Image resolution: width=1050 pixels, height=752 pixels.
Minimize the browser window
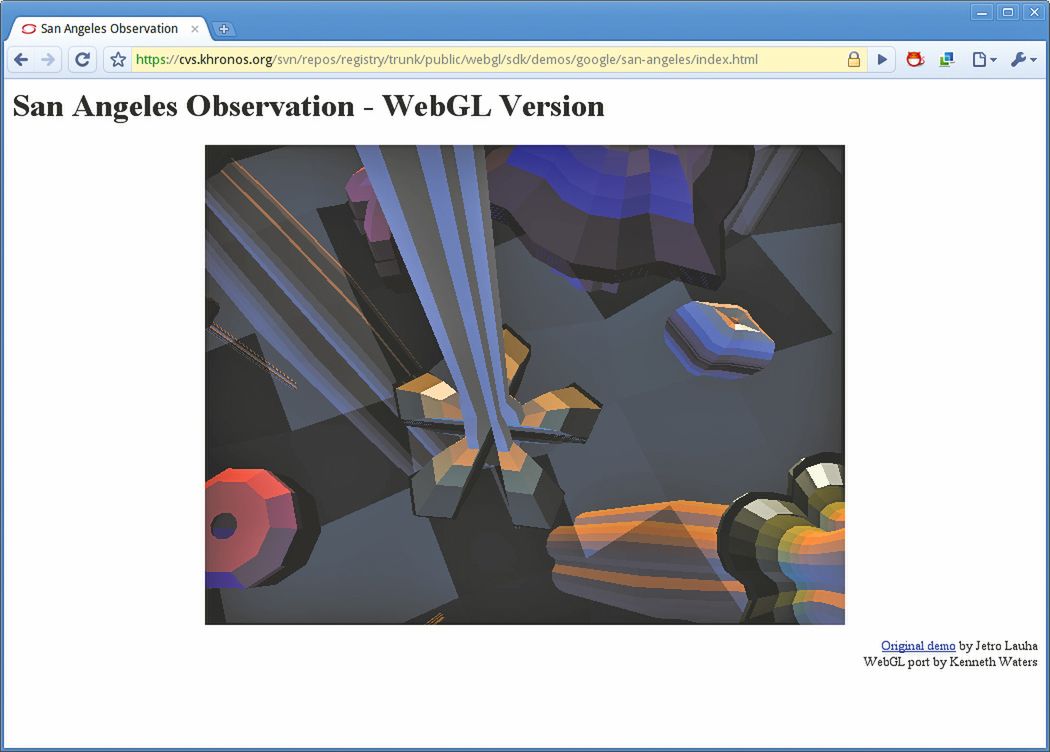[x=981, y=12]
